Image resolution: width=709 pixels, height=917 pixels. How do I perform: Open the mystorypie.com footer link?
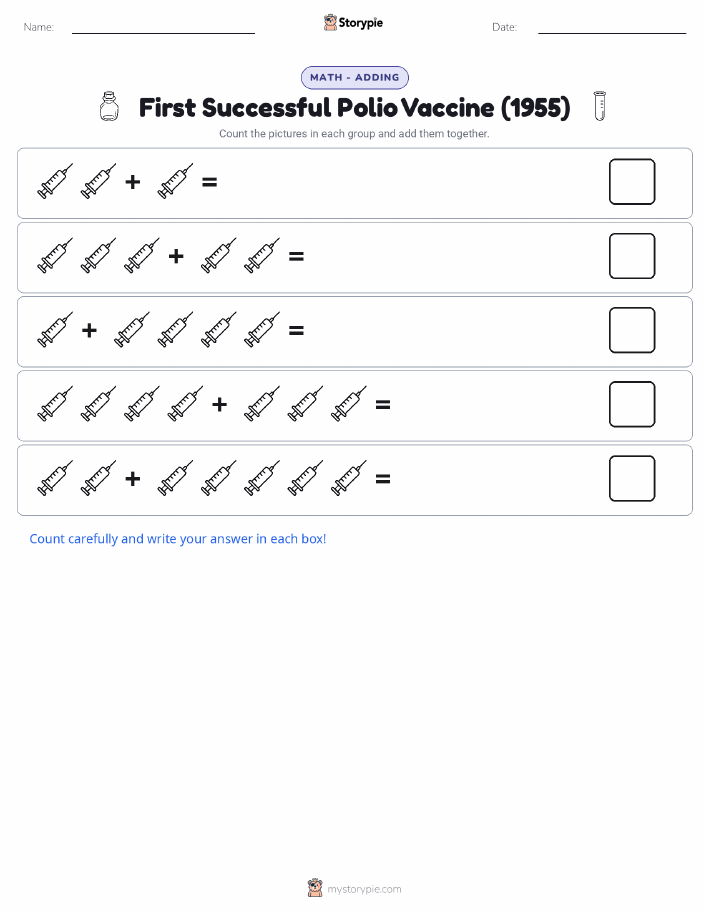(x=364, y=889)
